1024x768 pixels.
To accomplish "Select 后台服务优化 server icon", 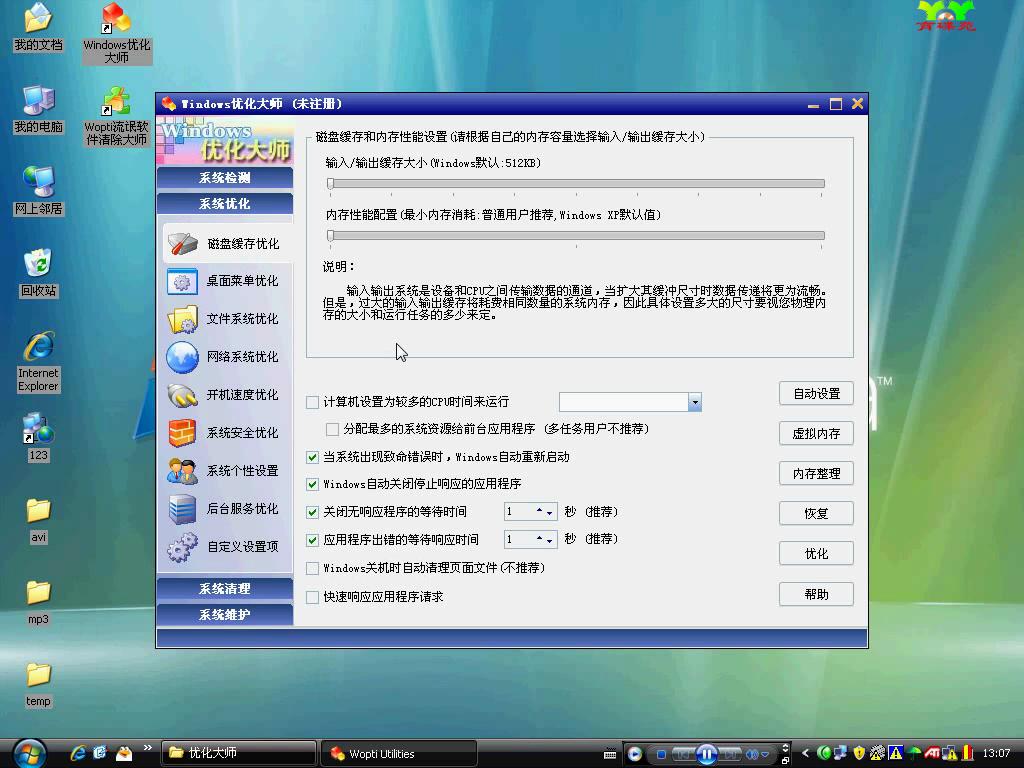I will click(182, 509).
